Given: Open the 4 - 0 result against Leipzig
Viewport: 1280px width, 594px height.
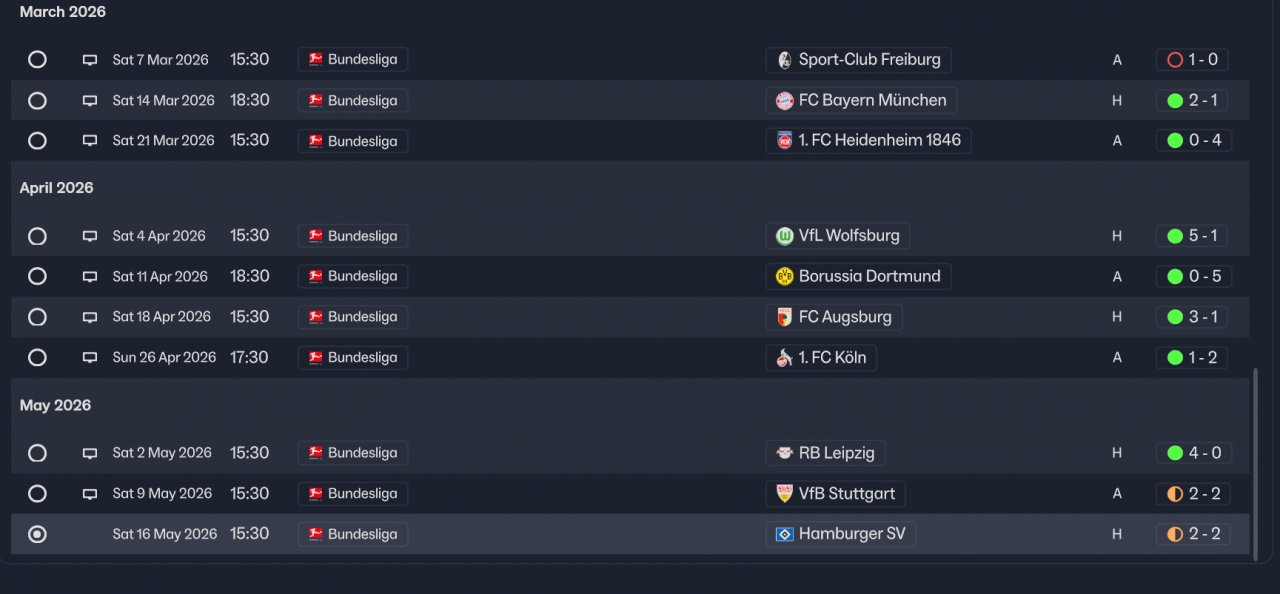Looking at the screenshot, I should pos(1192,454).
